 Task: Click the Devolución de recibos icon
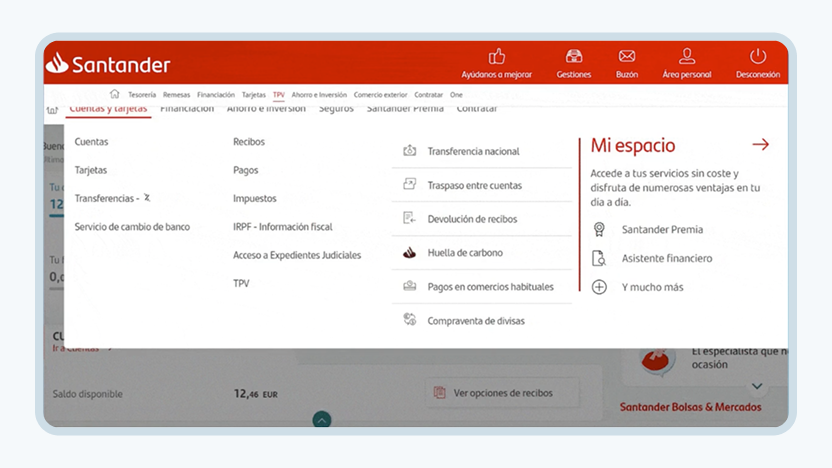pyautogui.click(x=410, y=218)
